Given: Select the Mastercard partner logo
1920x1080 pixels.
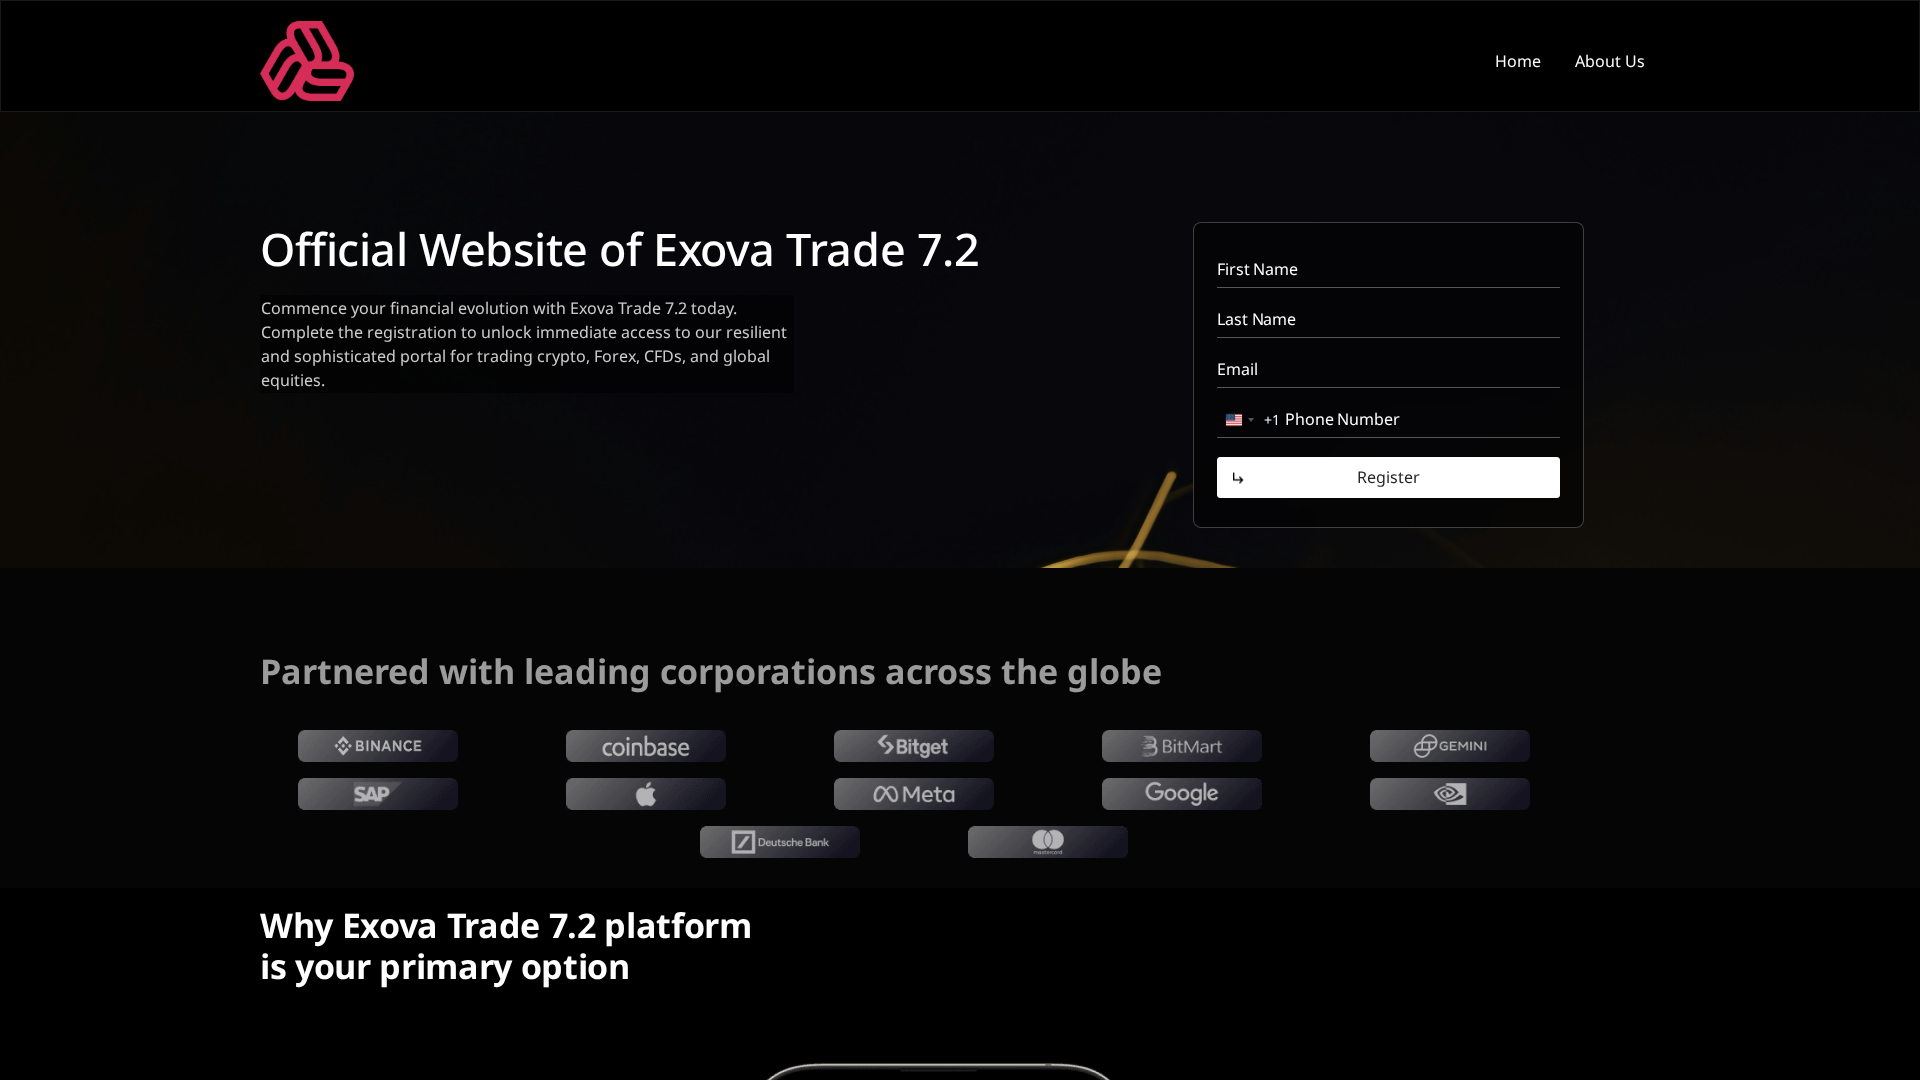Looking at the screenshot, I should [x=1047, y=841].
